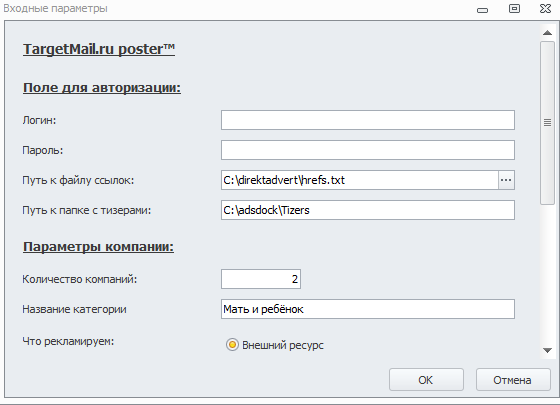Maximize the Входные параметры window
The width and height of the screenshot is (560, 405).
point(514,9)
